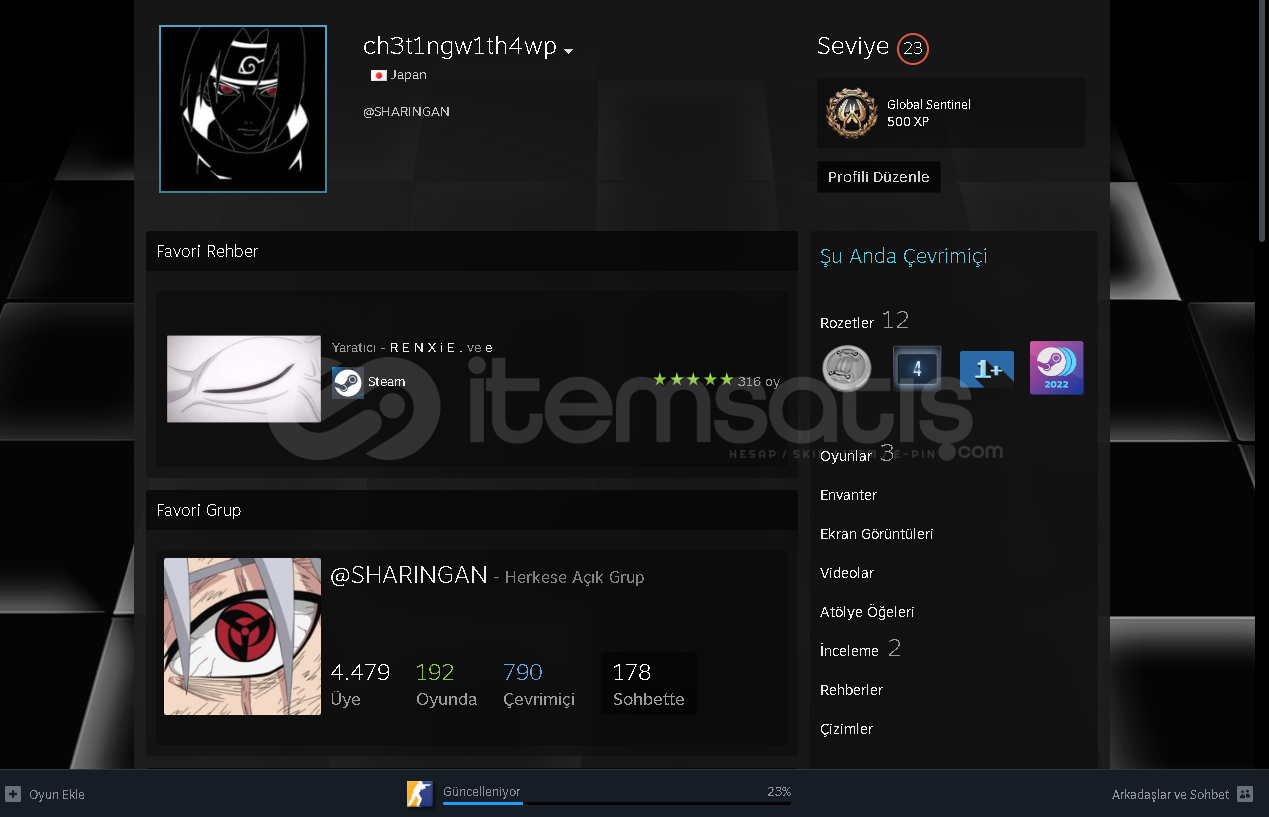Open the Rehberler guides link
1269x817 pixels.
[x=851, y=690]
